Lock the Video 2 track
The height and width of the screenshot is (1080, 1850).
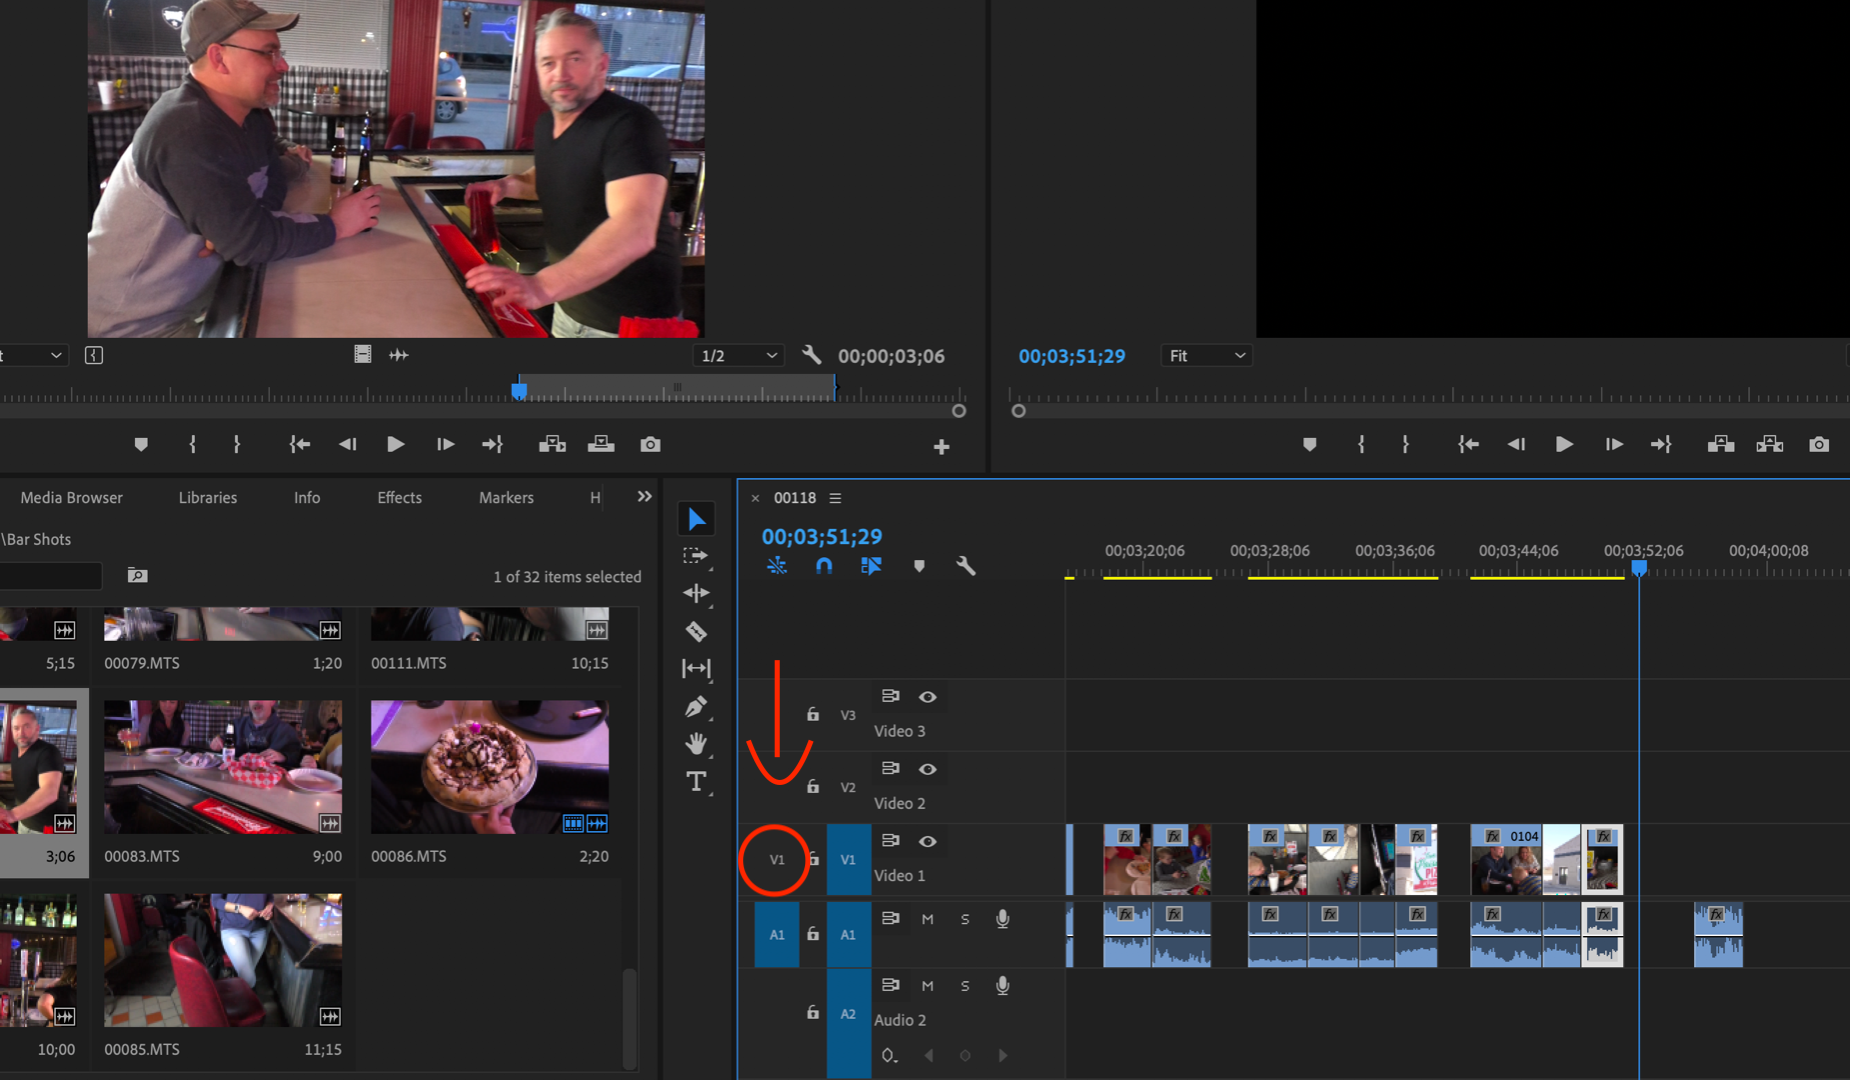pos(811,786)
